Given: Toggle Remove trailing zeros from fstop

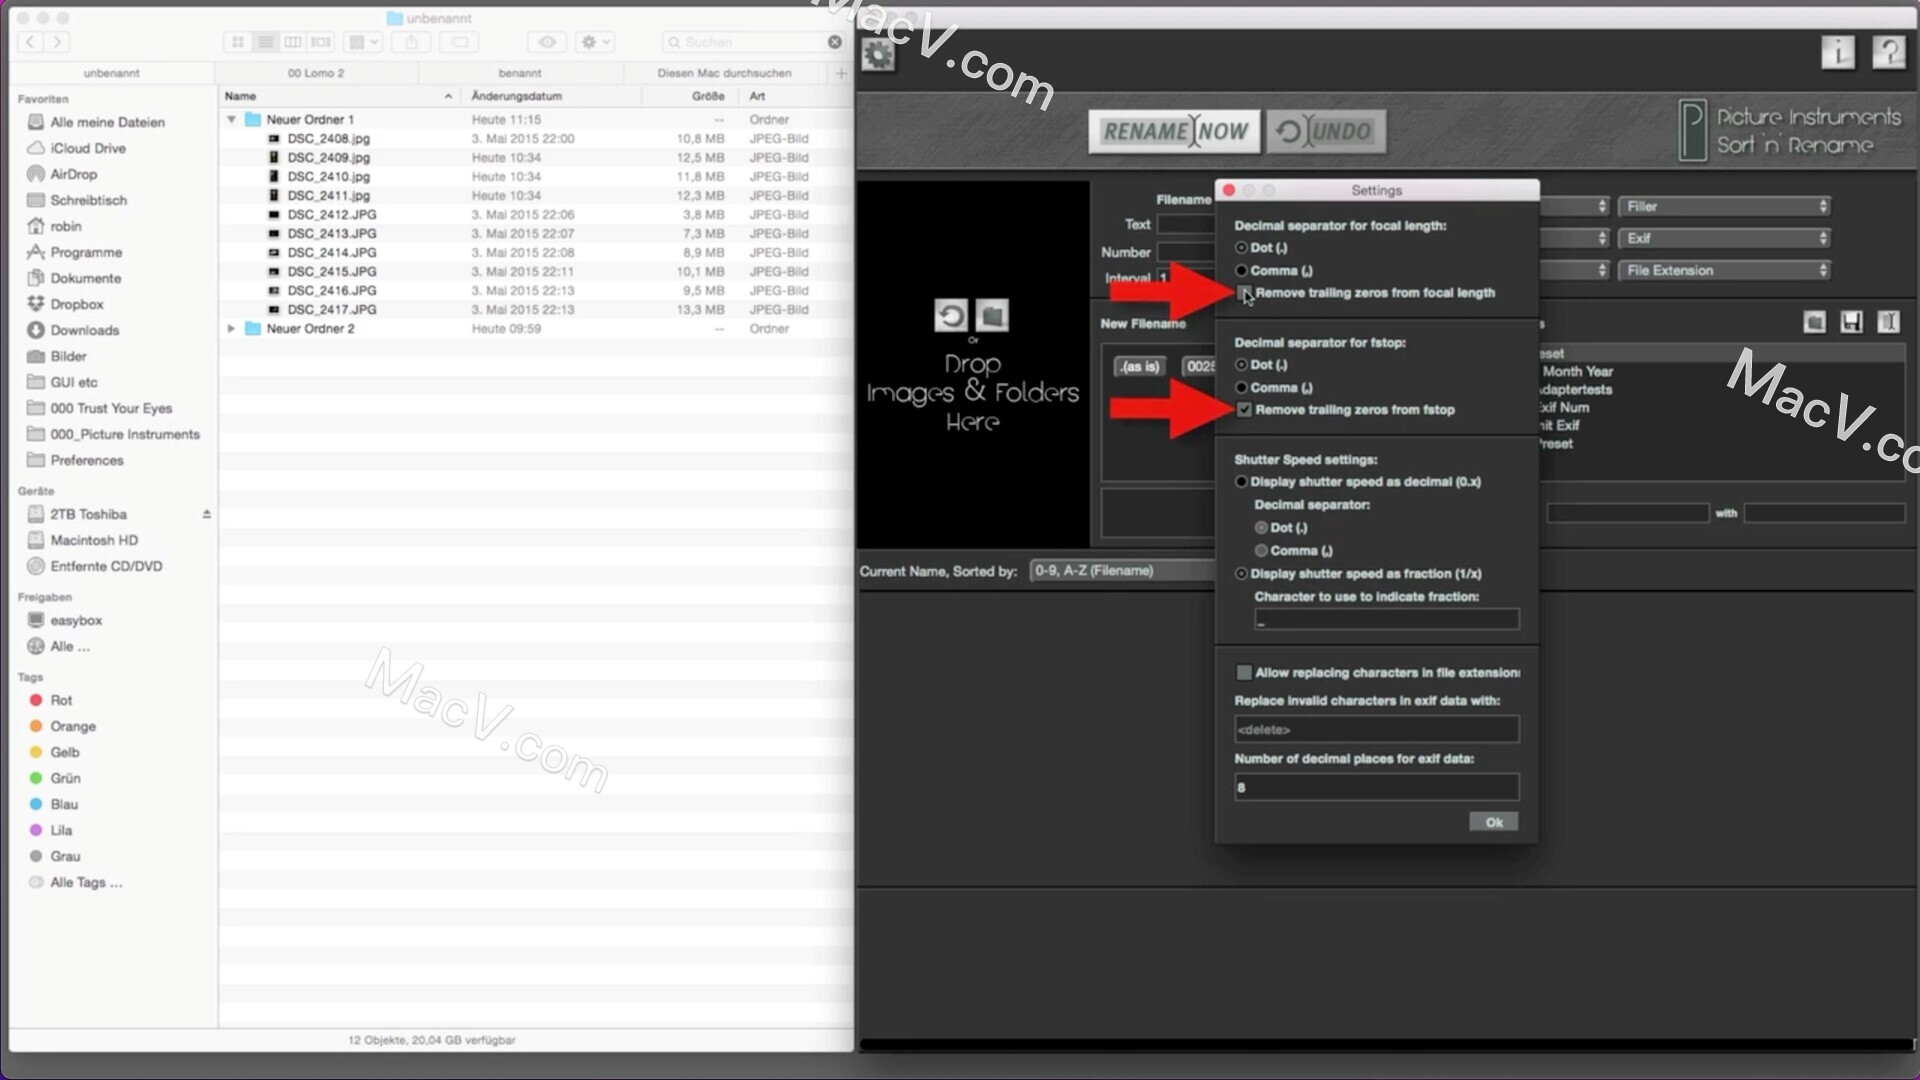Looking at the screenshot, I should 1242,409.
